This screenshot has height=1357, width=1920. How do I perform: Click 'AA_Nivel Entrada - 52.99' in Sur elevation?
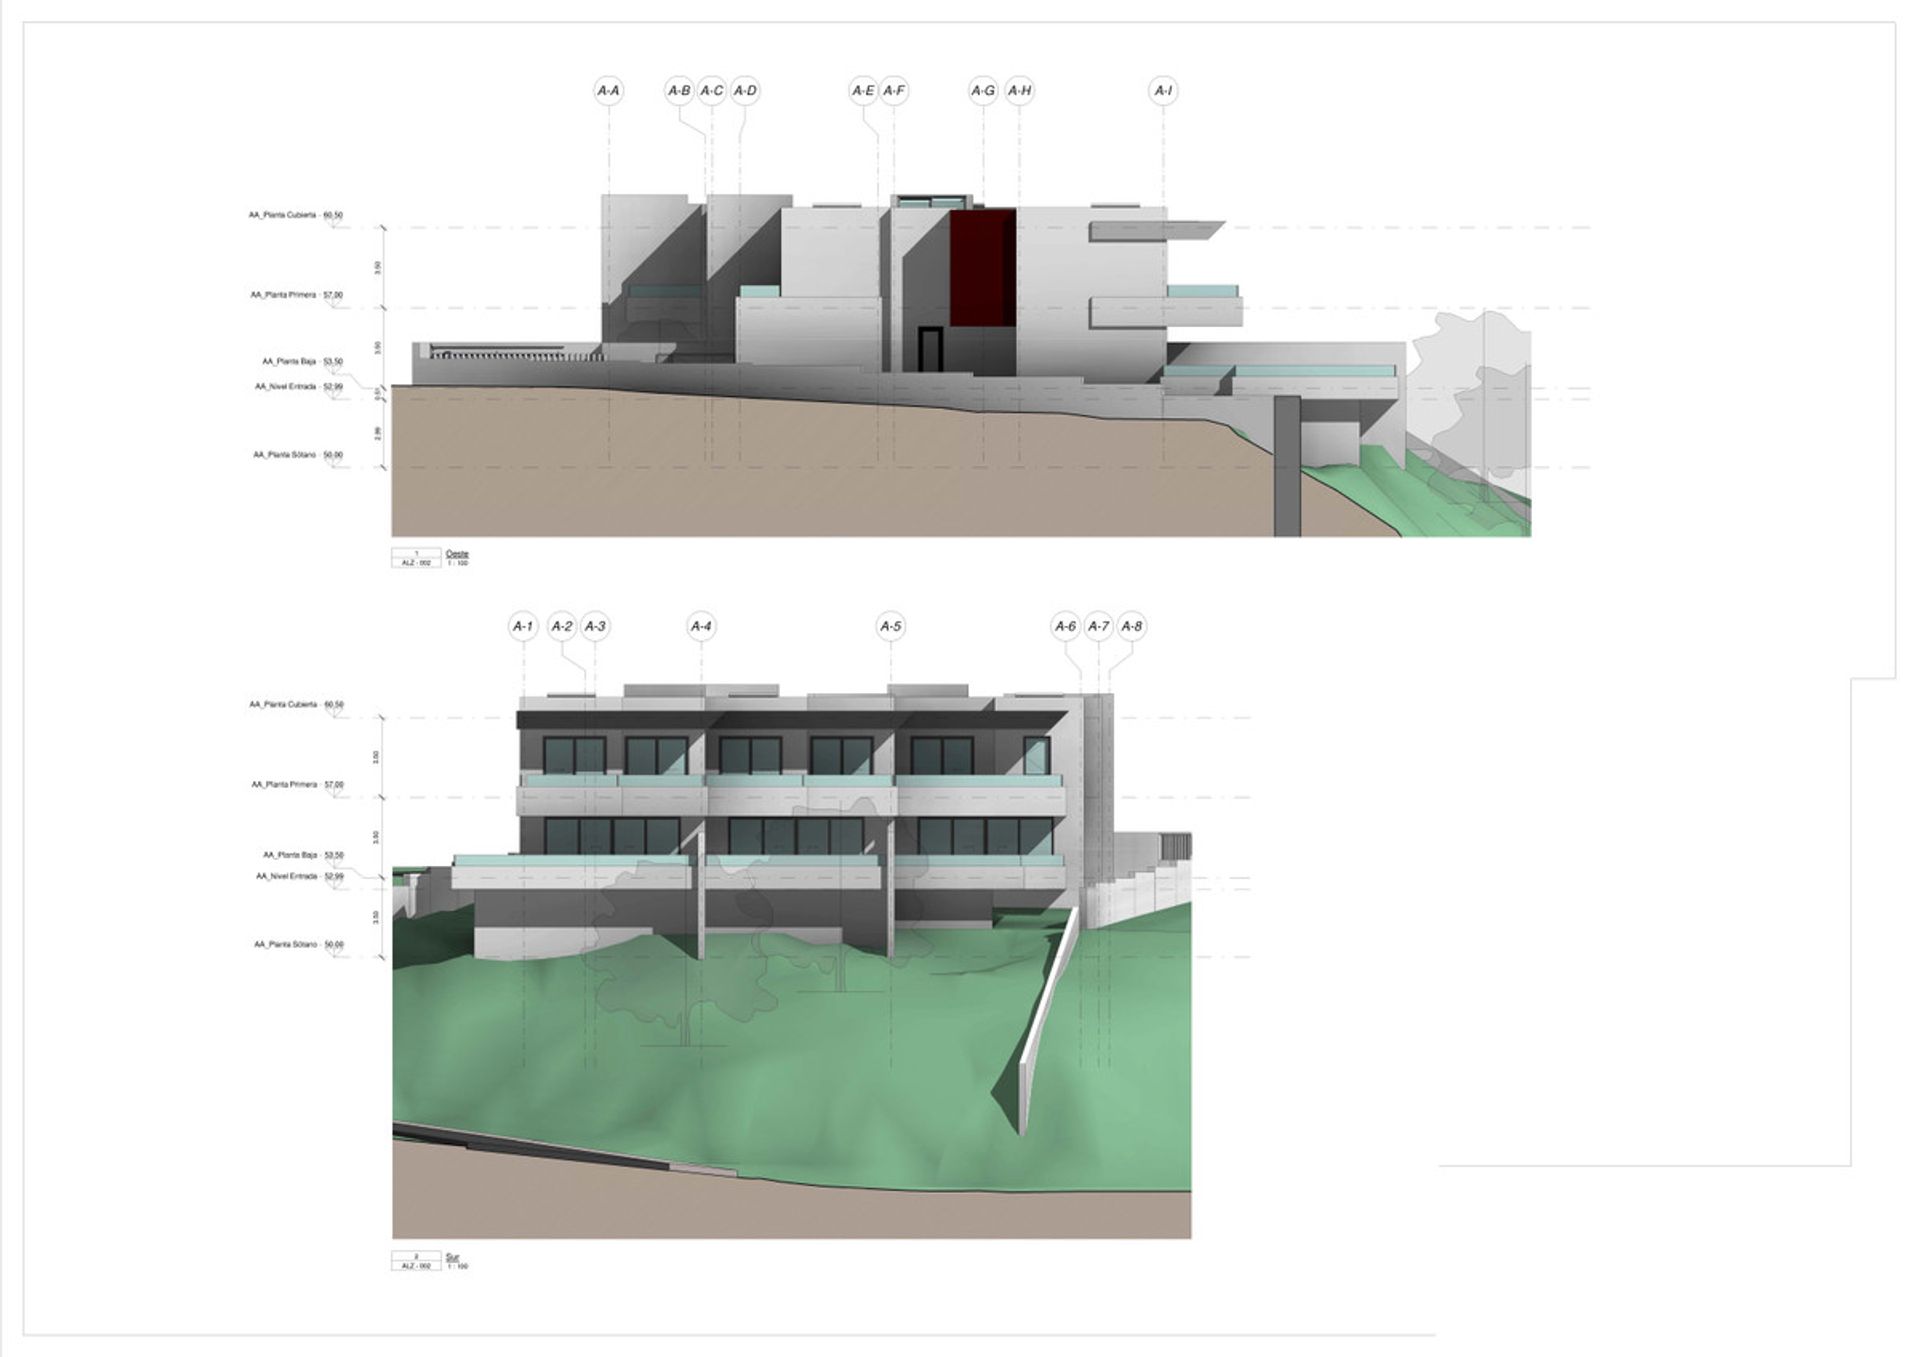(x=299, y=876)
